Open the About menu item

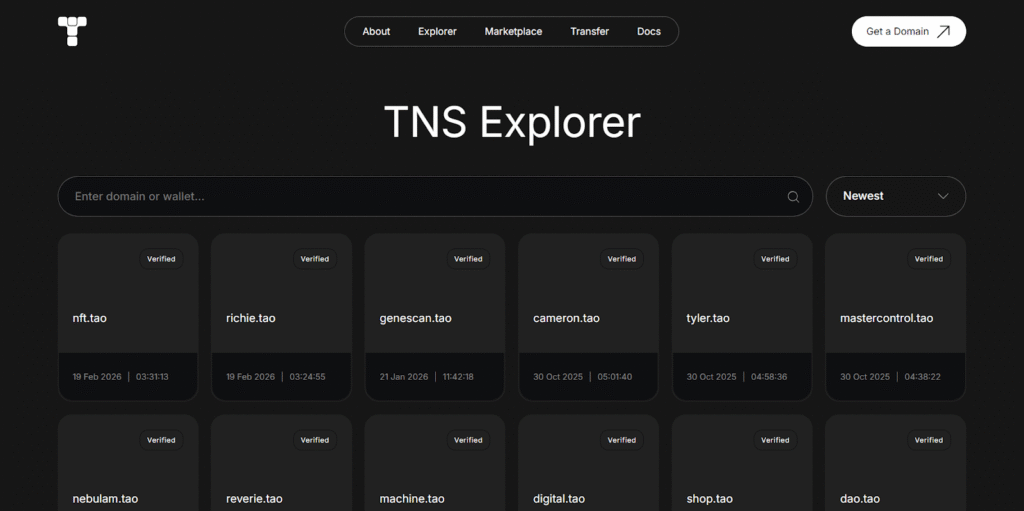tap(376, 31)
